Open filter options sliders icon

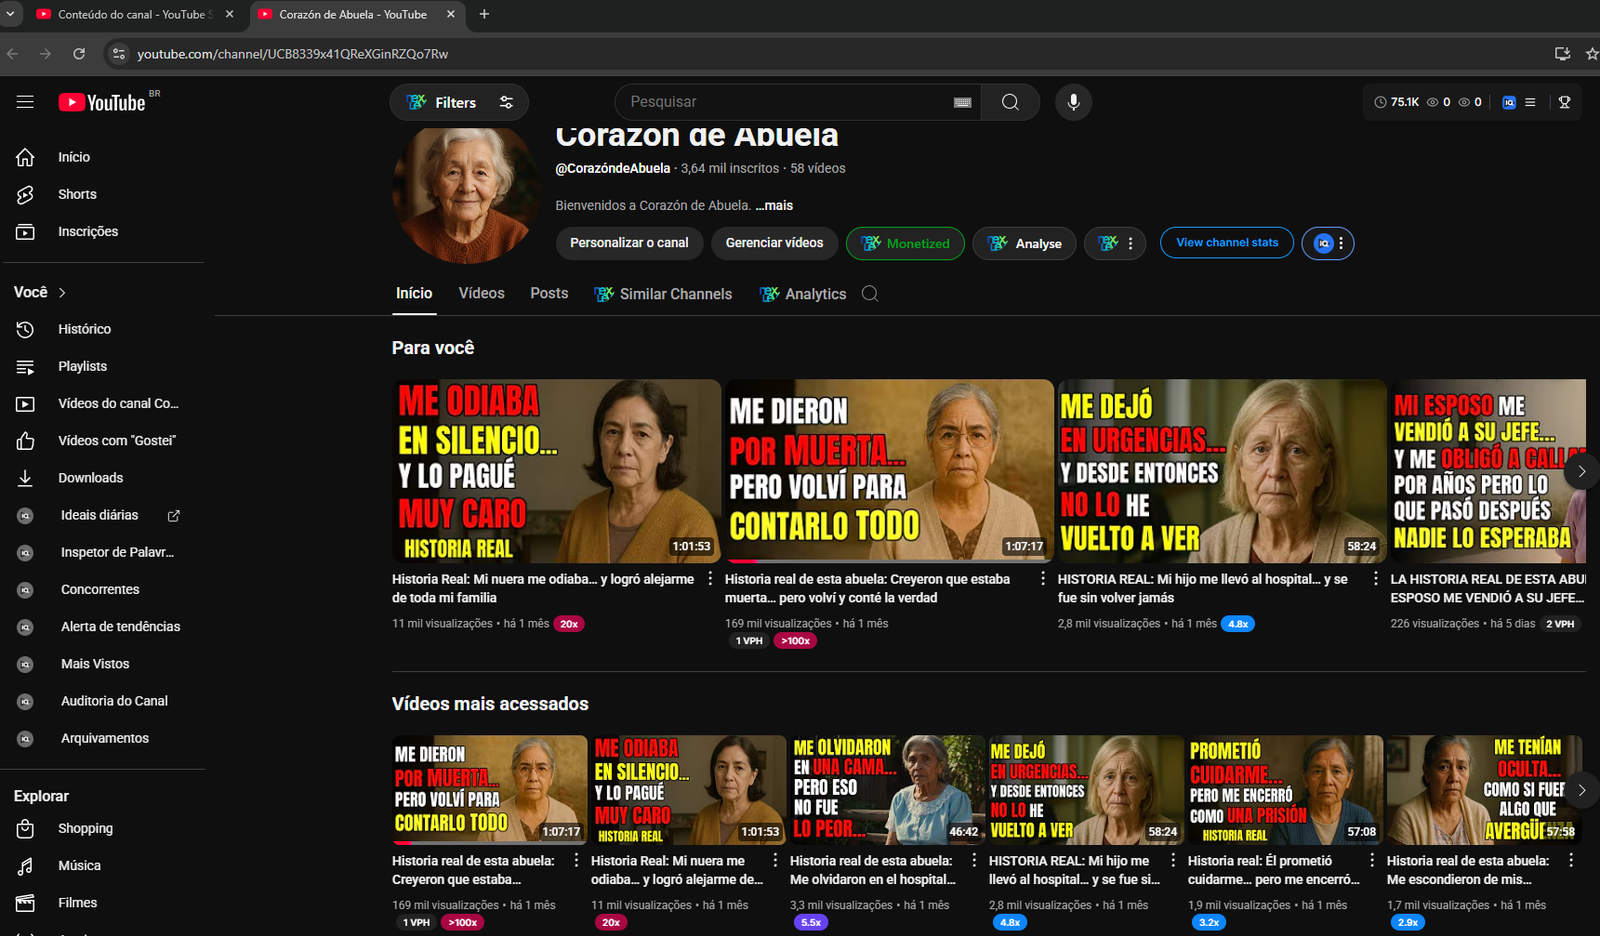coord(506,102)
